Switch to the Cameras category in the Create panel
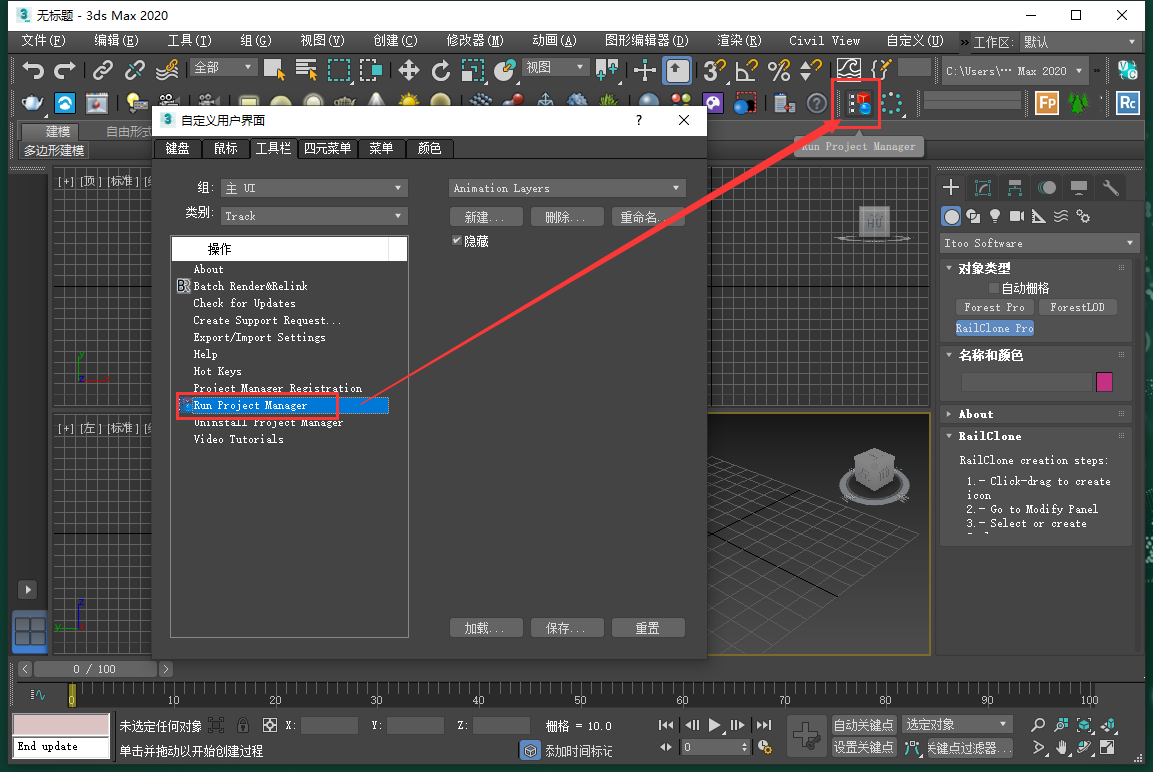The width and height of the screenshot is (1153, 772). pyautogui.click(x=1017, y=216)
